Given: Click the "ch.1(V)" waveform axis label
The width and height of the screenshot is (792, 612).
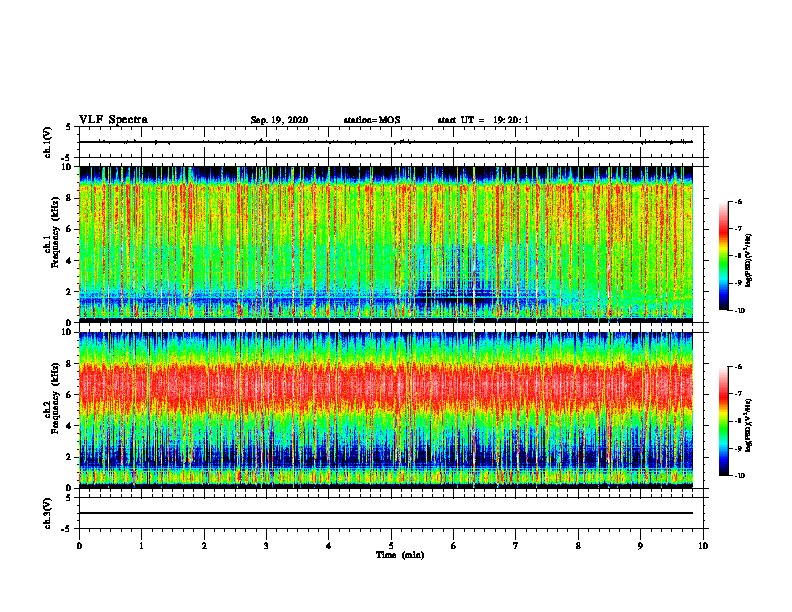Looking at the screenshot, I should tap(48, 142).
